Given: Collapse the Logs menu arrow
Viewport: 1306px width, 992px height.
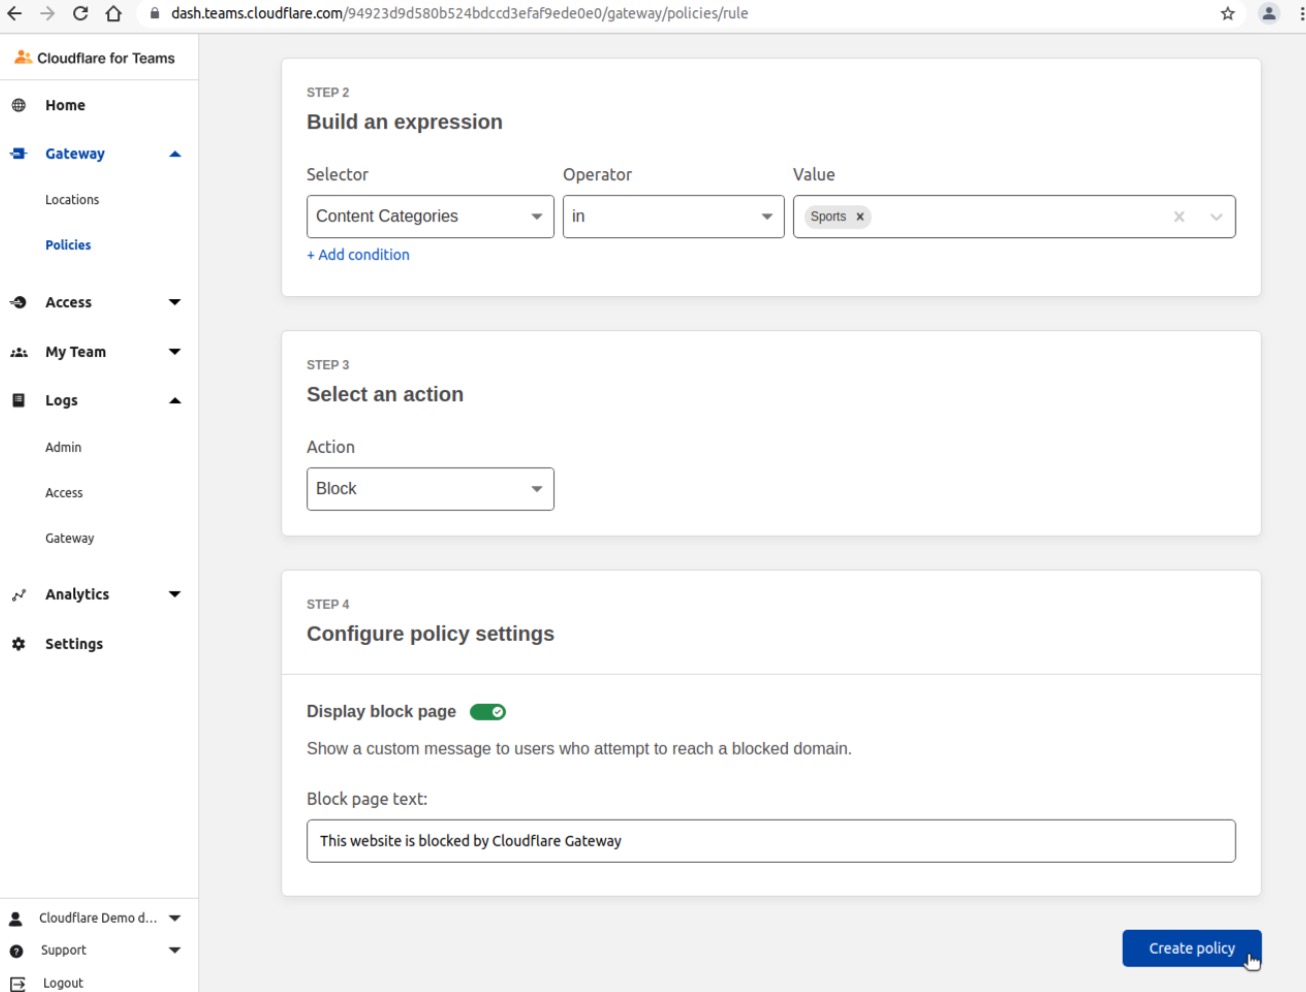Looking at the screenshot, I should click(175, 401).
